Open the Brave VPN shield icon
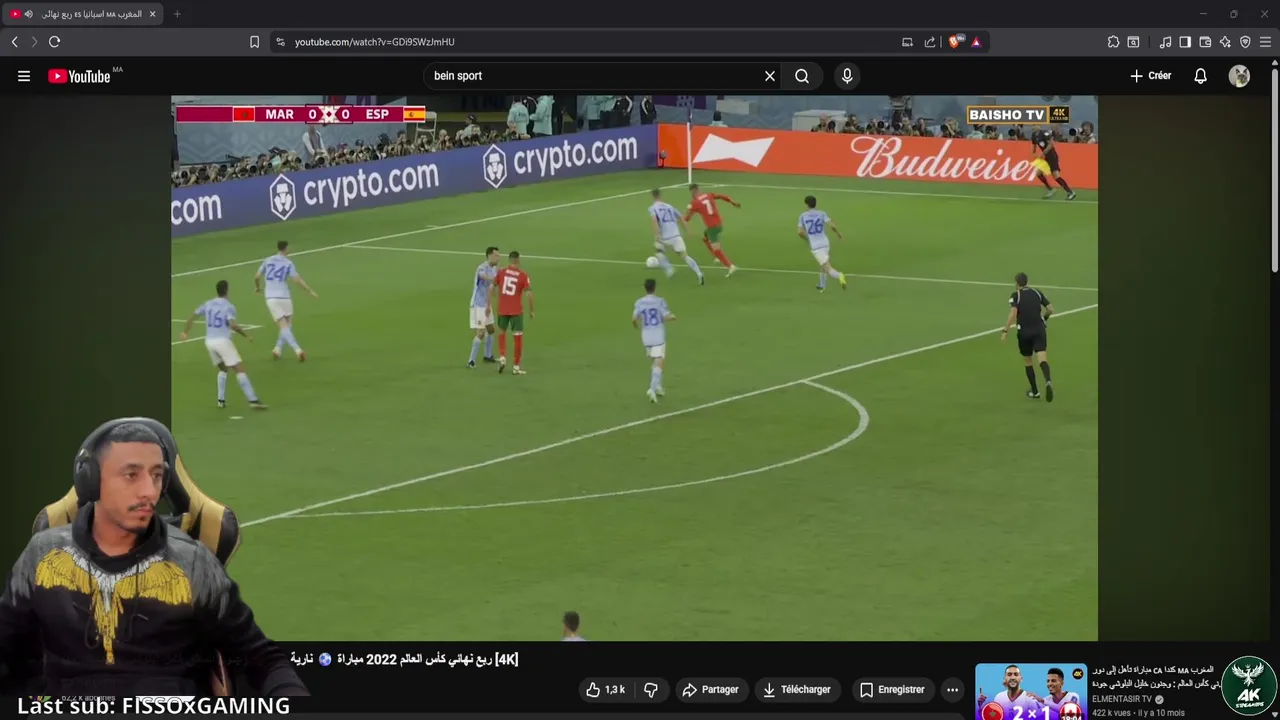 [x=1245, y=42]
